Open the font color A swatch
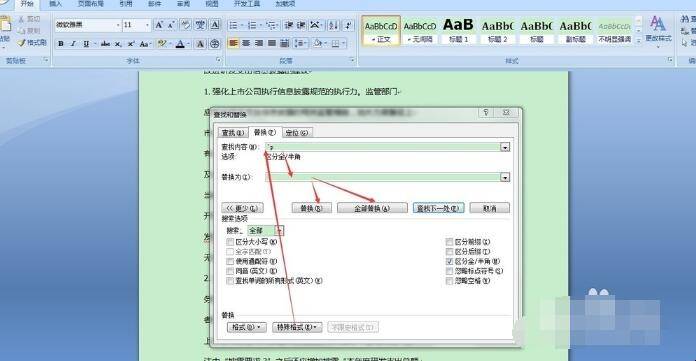 click(180, 44)
